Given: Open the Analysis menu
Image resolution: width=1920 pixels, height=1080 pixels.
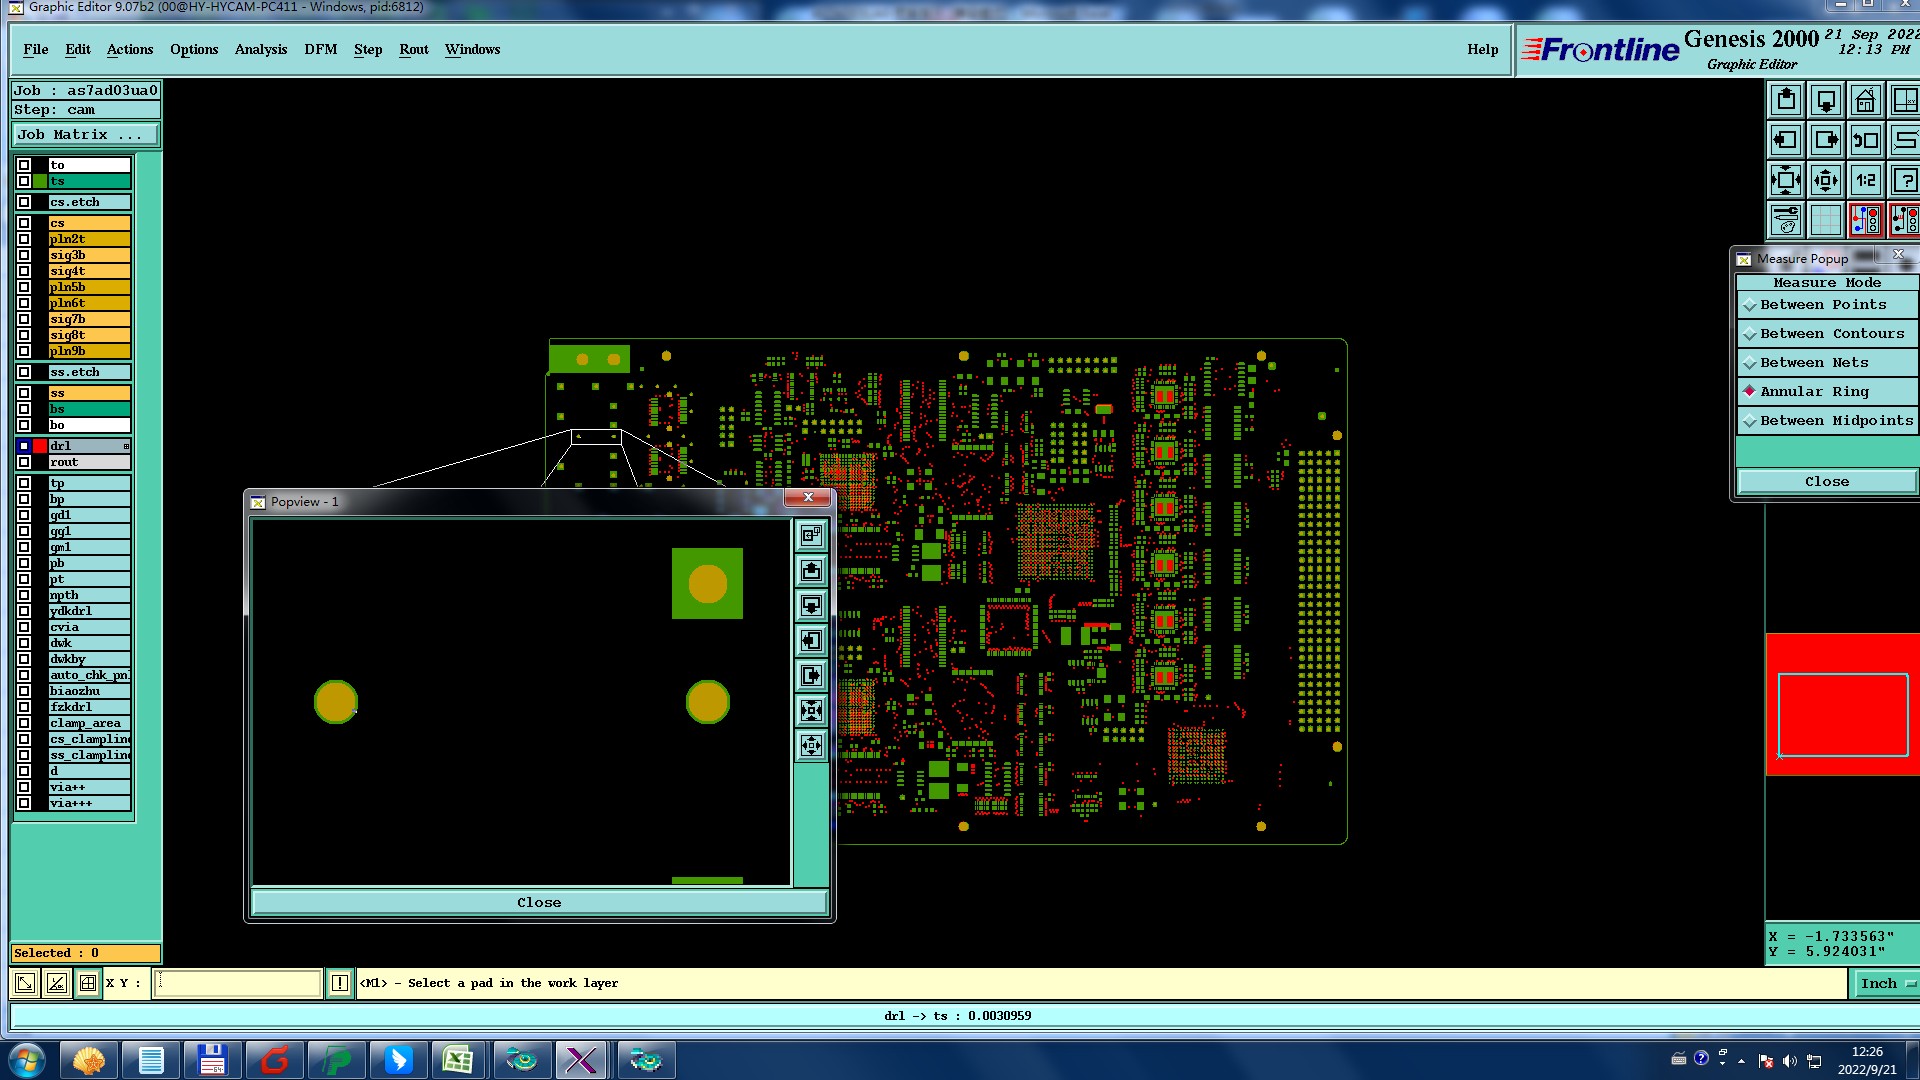Looking at the screenshot, I should (260, 49).
